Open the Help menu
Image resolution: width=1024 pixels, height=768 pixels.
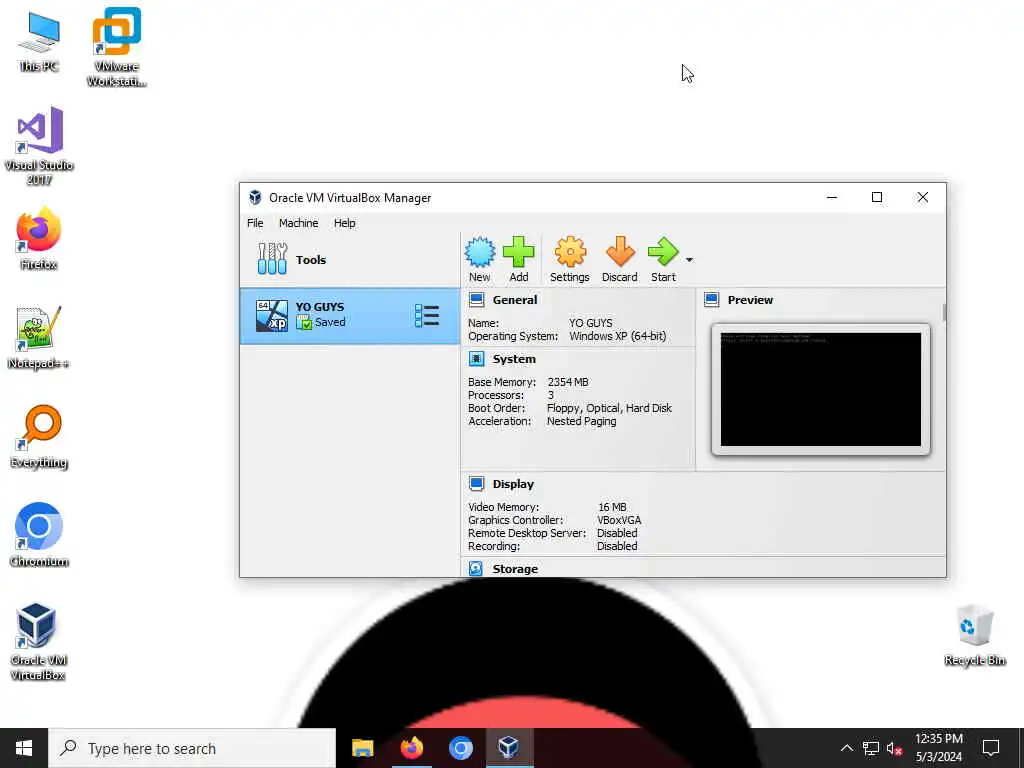344,223
